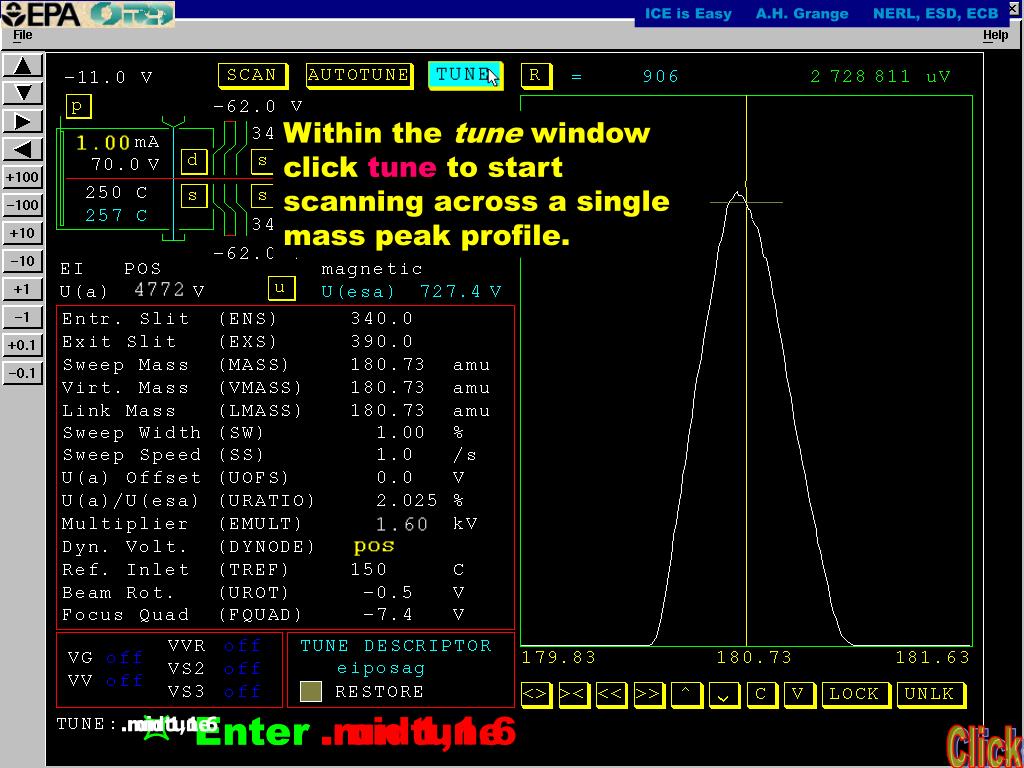This screenshot has width=1024, height=768.
Task: Toggle the VS2 valve off state
Action: coord(242,669)
